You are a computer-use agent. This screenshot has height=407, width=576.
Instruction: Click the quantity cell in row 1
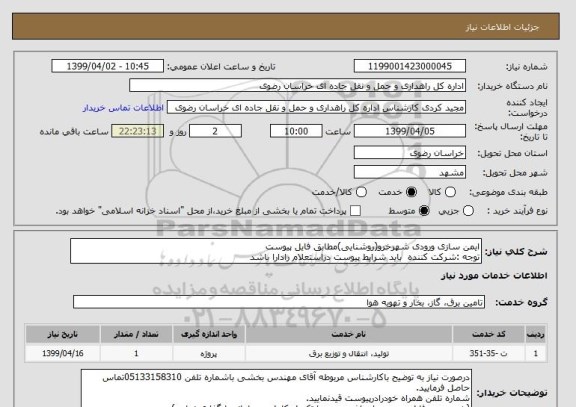coord(136,353)
